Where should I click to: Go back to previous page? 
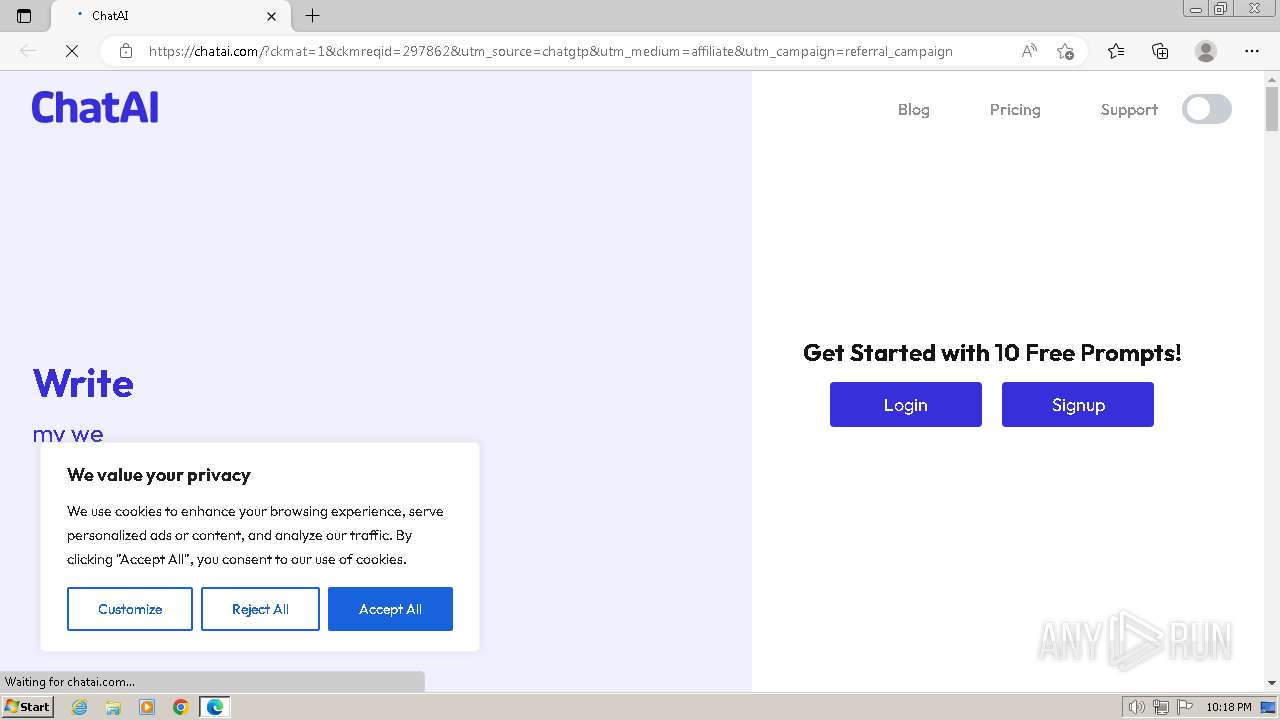(x=28, y=51)
